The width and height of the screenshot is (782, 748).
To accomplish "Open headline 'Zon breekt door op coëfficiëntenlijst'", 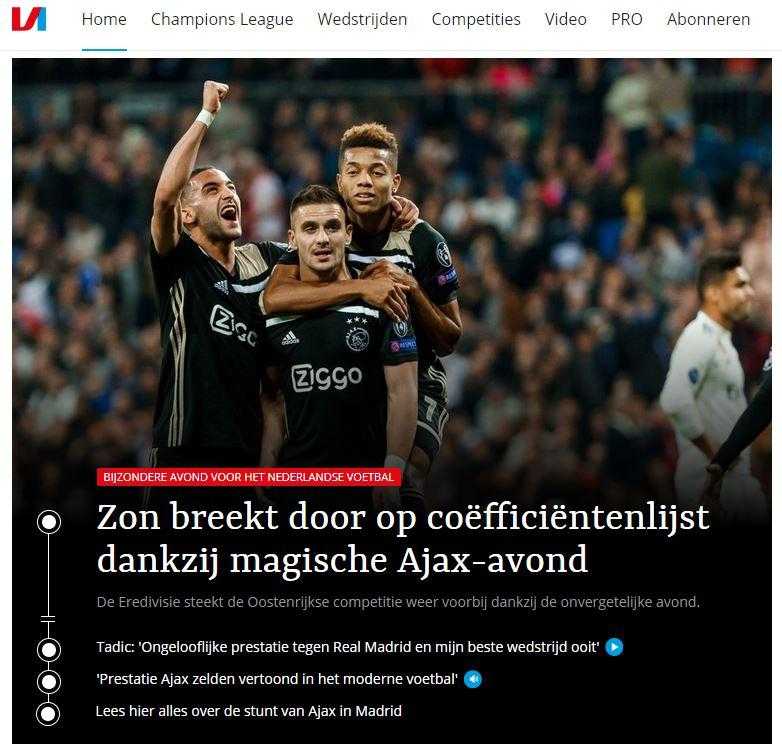I will (x=403, y=539).
